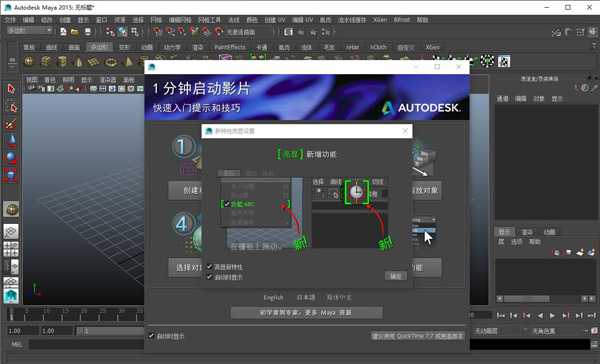Toggle snap to points magnet

(x=182, y=32)
